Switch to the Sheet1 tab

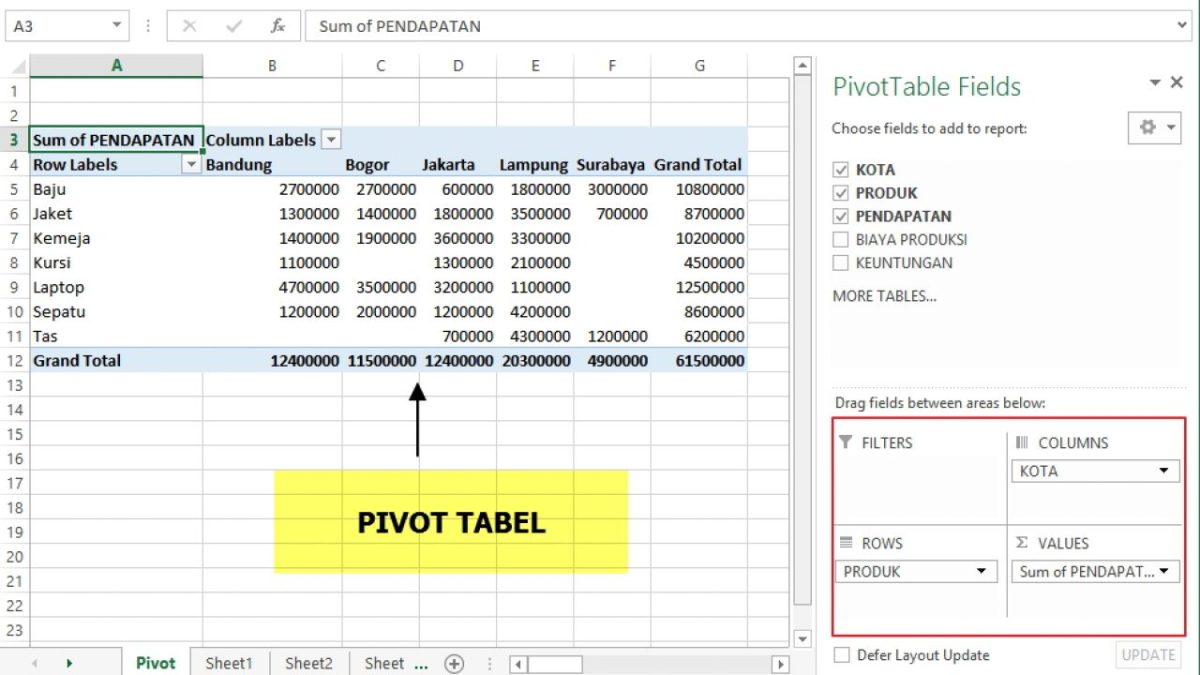click(x=228, y=663)
